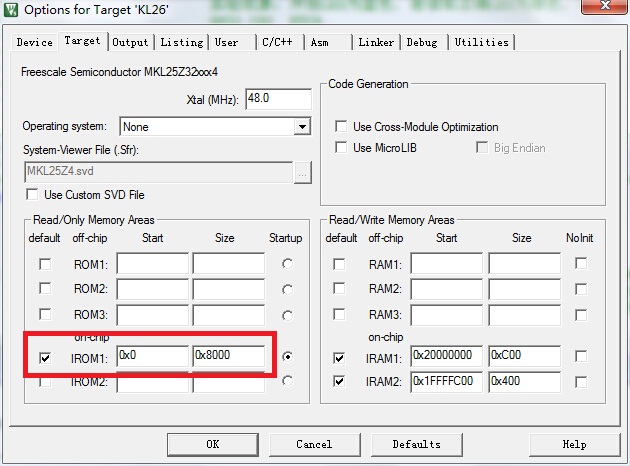Screen dimensions: 630x466
Task: Open the Linker tab
Action: (376, 42)
